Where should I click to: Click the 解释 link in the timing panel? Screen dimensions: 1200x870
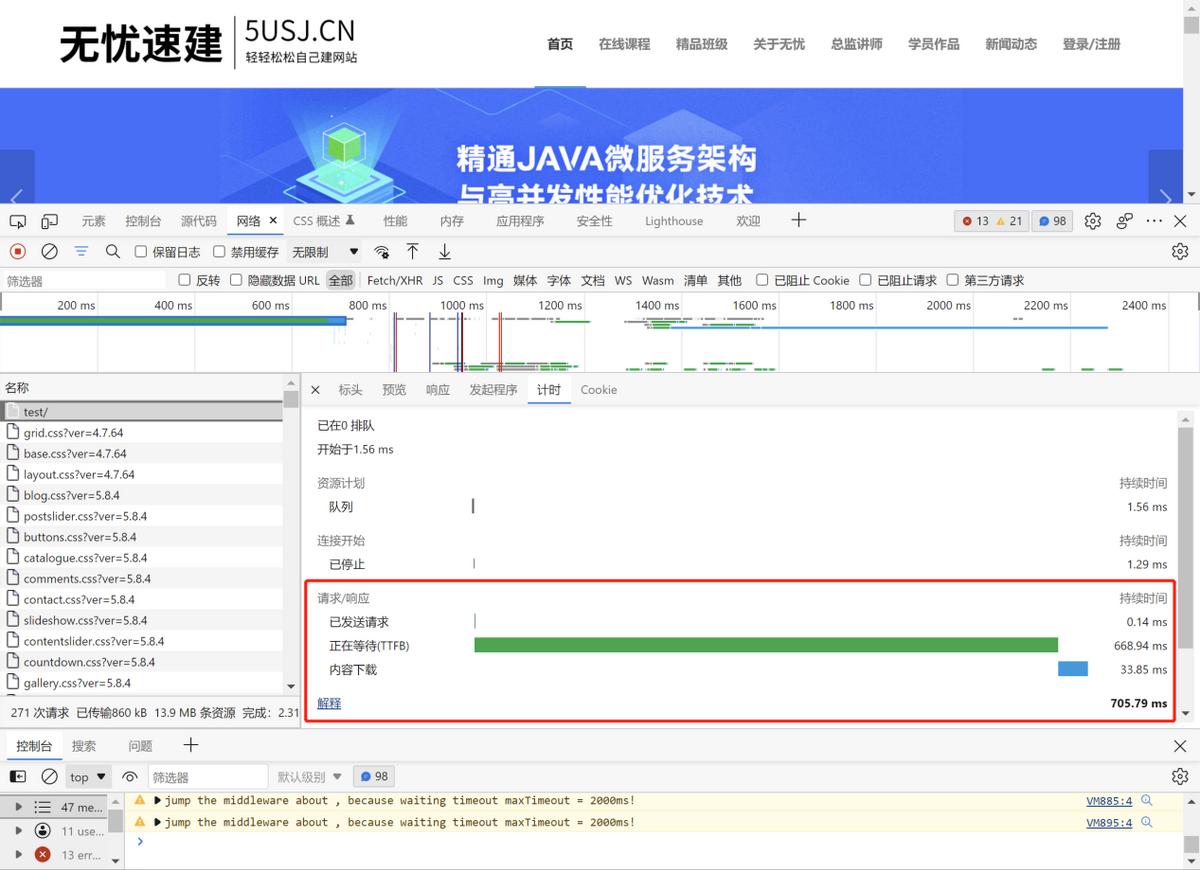[x=328, y=703]
